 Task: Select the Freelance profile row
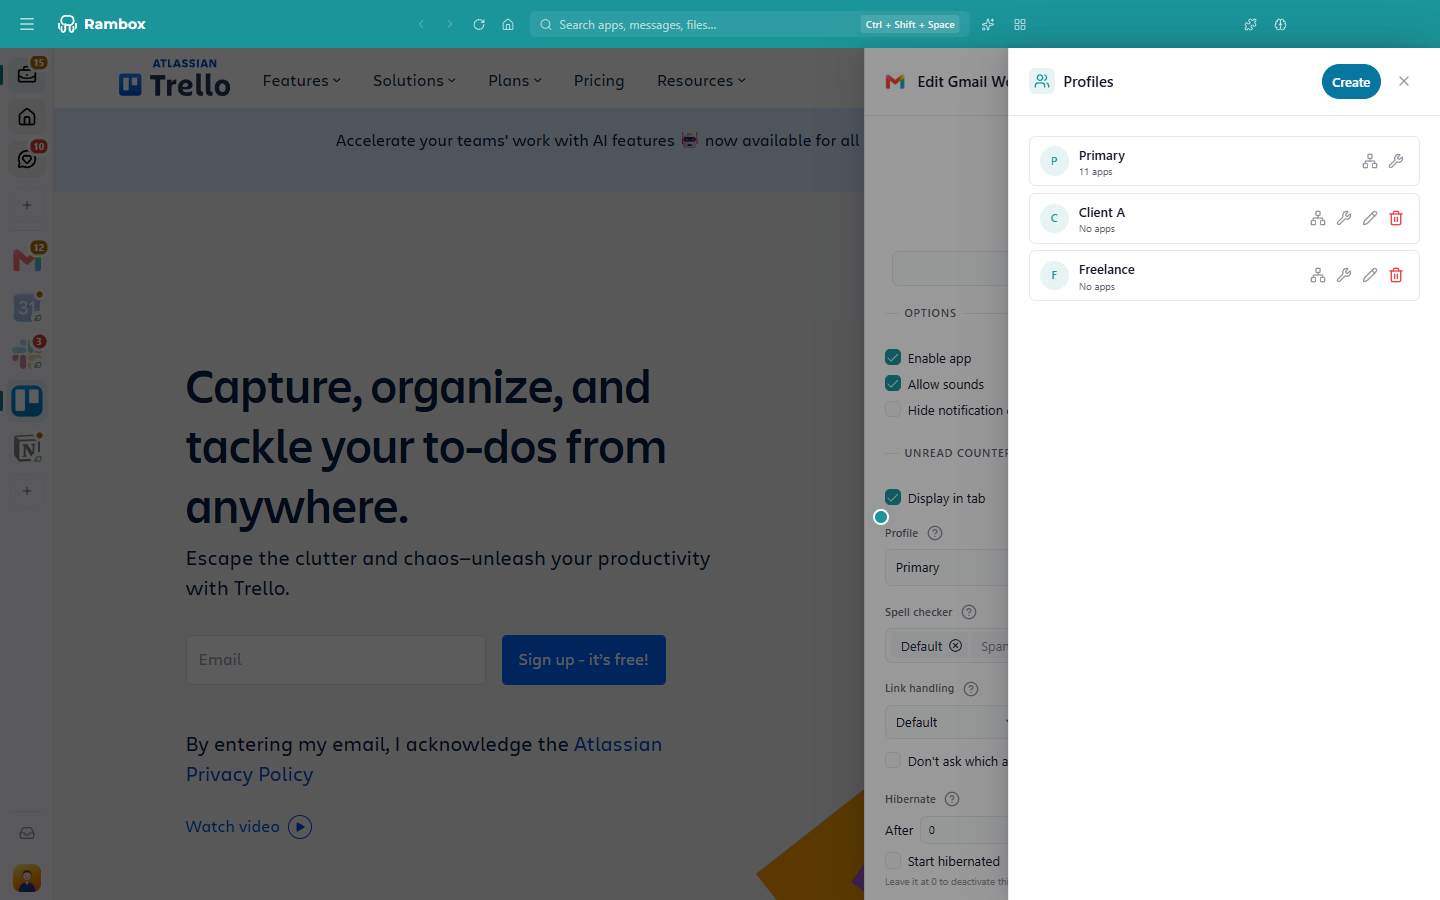(x=1224, y=275)
